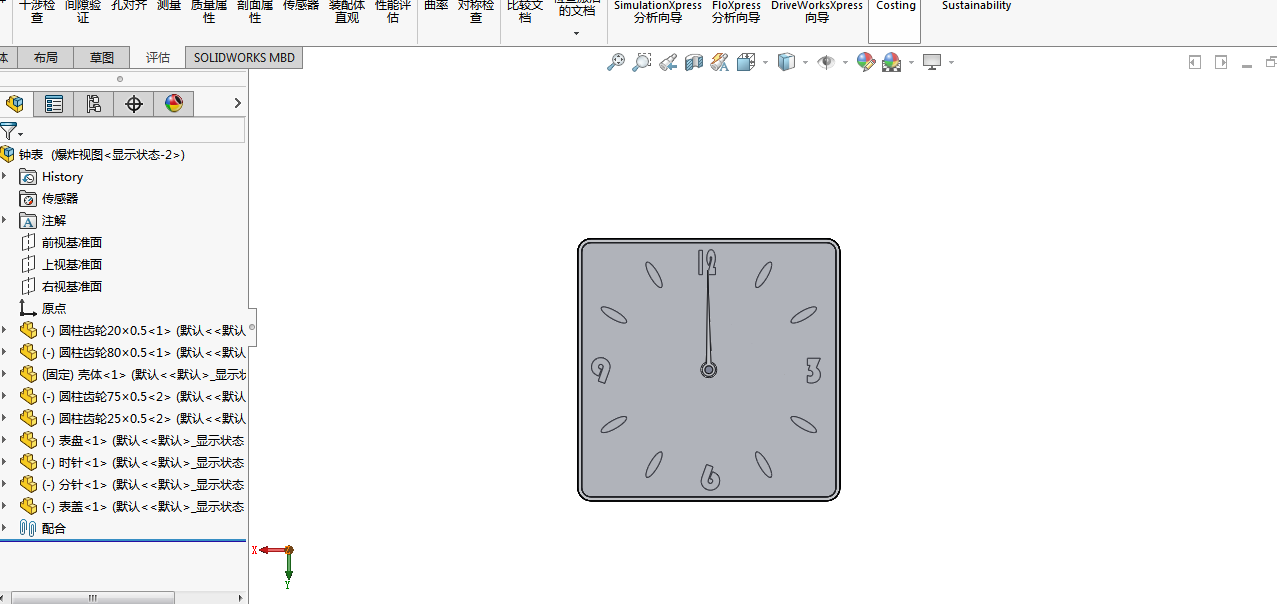The width and height of the screenshot is (1277, 604).
Task: Select 原点 origin item
Action: point(54,308)
